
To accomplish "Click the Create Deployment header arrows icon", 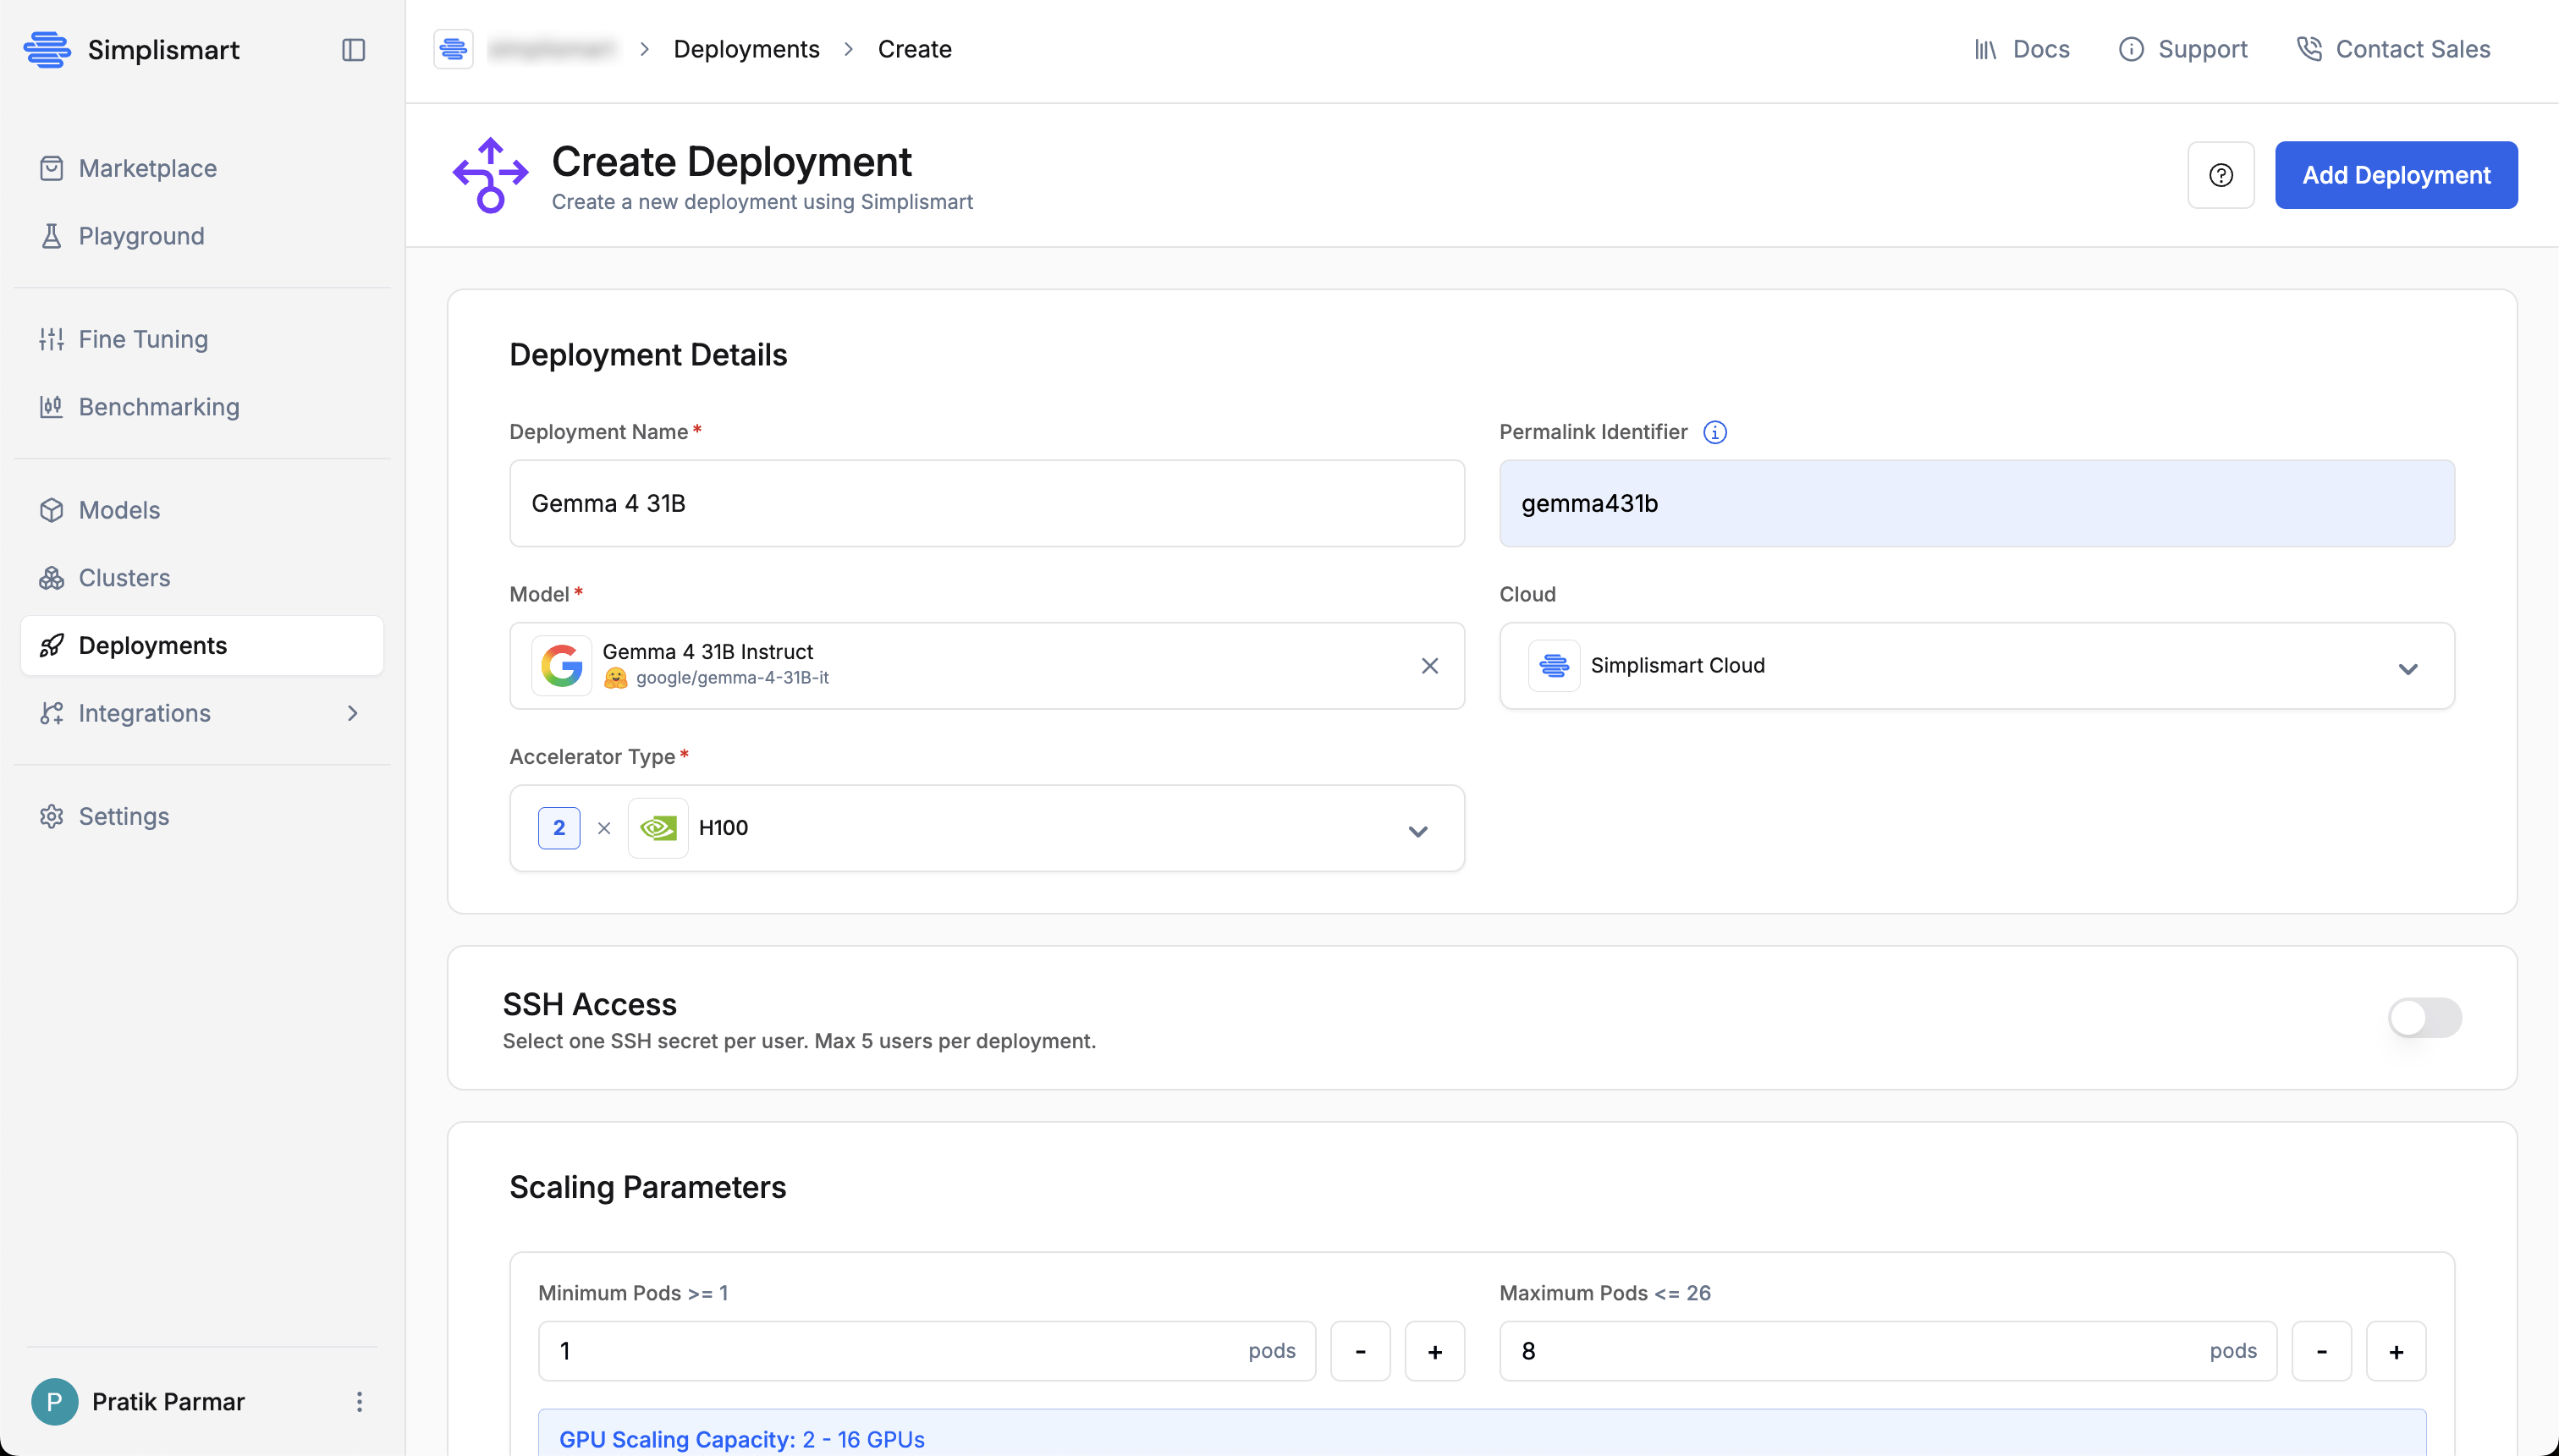I will point(490,175).
